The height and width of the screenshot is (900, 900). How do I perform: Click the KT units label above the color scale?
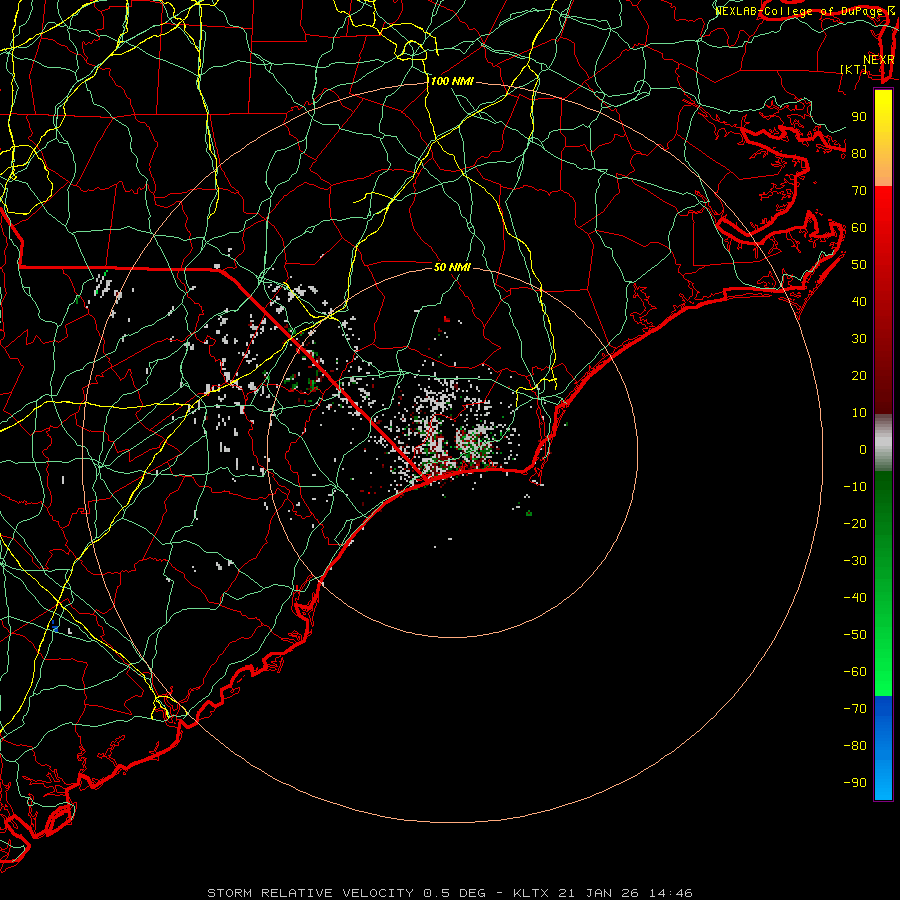click(x=854, y=69)
